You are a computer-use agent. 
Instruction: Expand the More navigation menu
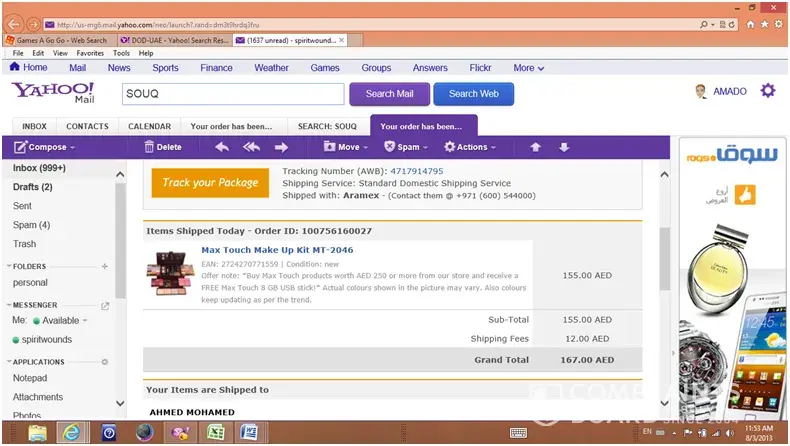pyautogui.click(x=529, y=68)
